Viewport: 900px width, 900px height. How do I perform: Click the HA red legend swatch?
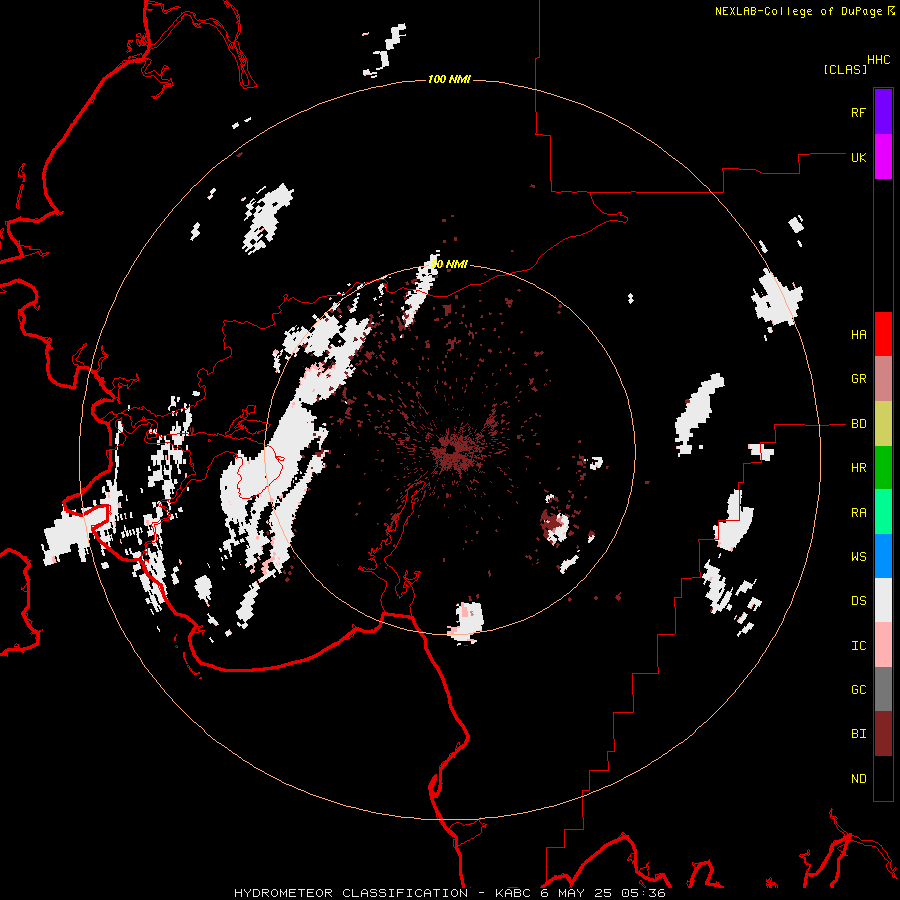[x=883, y=334]
